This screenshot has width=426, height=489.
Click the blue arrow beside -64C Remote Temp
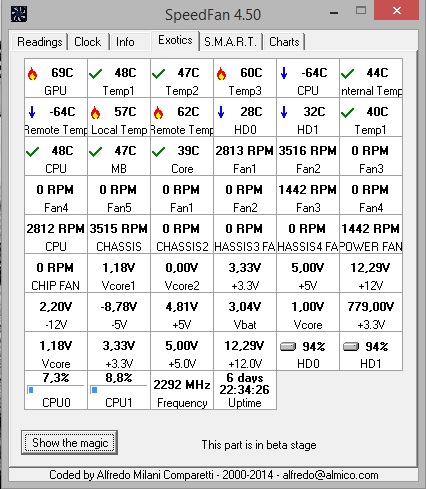[x=32, y=112]
